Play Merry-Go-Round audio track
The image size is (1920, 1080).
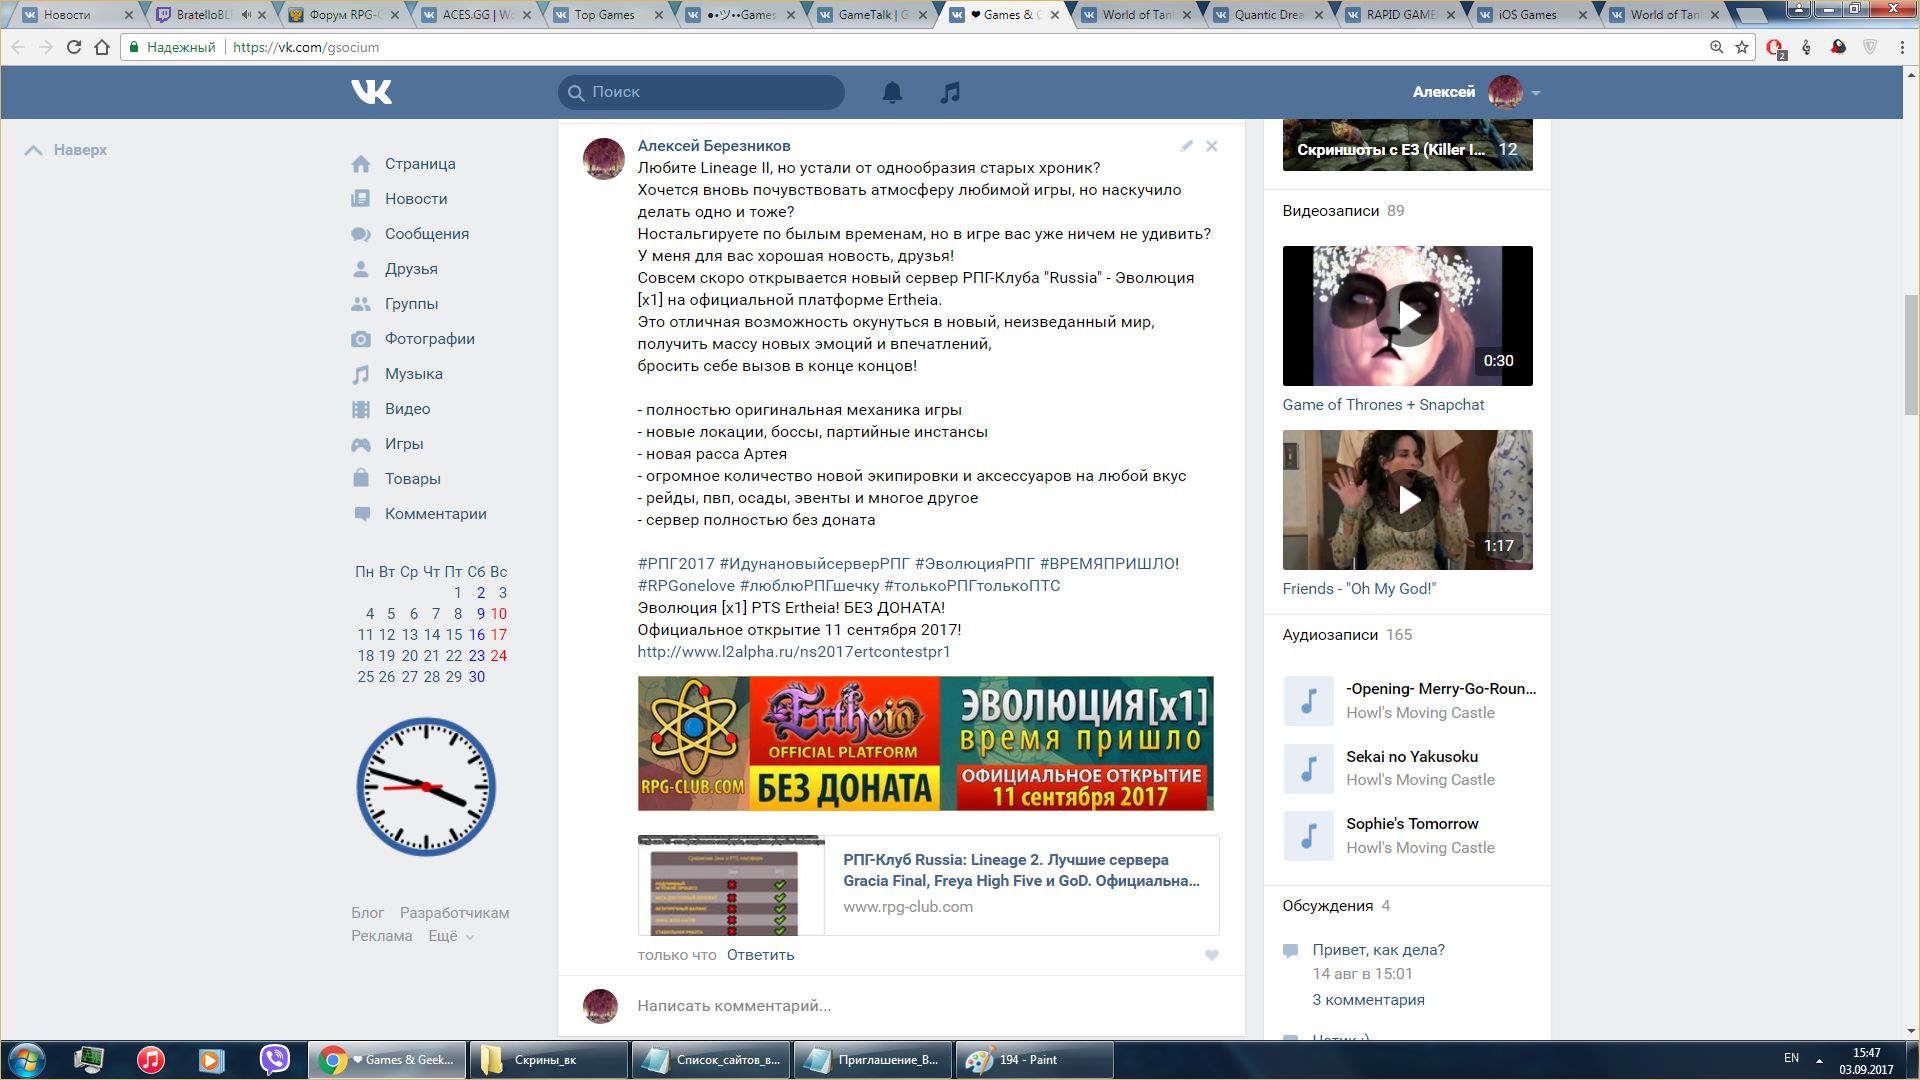[x=1308, y=701]
